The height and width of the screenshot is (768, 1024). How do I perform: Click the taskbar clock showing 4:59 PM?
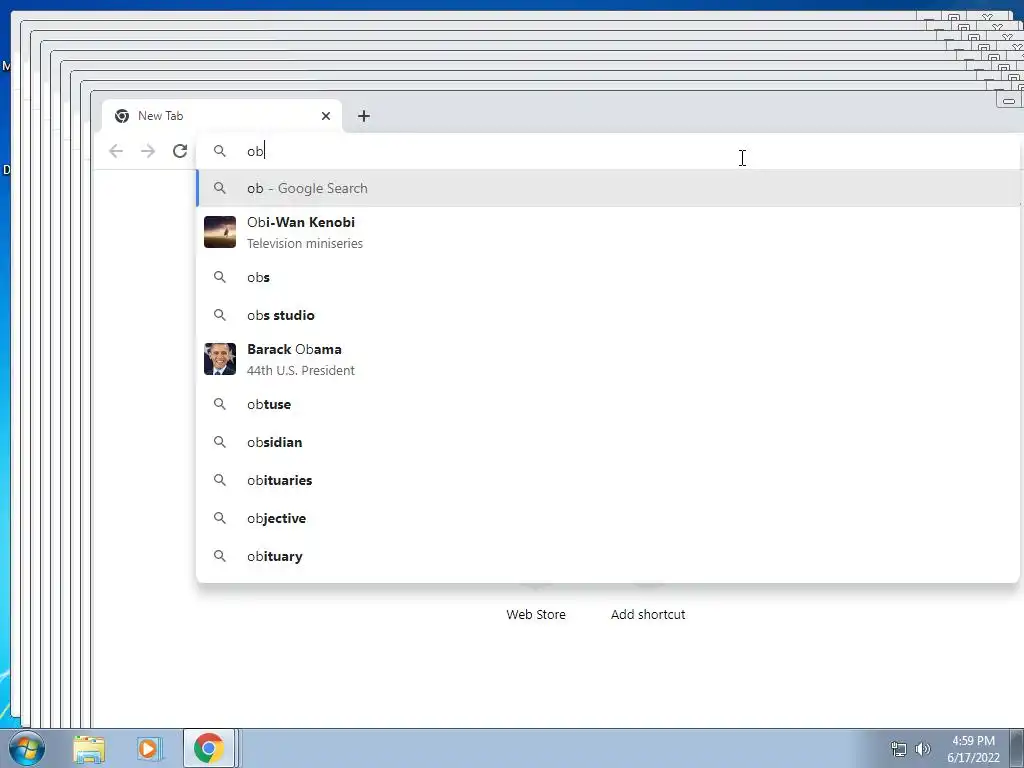[974, 749]
